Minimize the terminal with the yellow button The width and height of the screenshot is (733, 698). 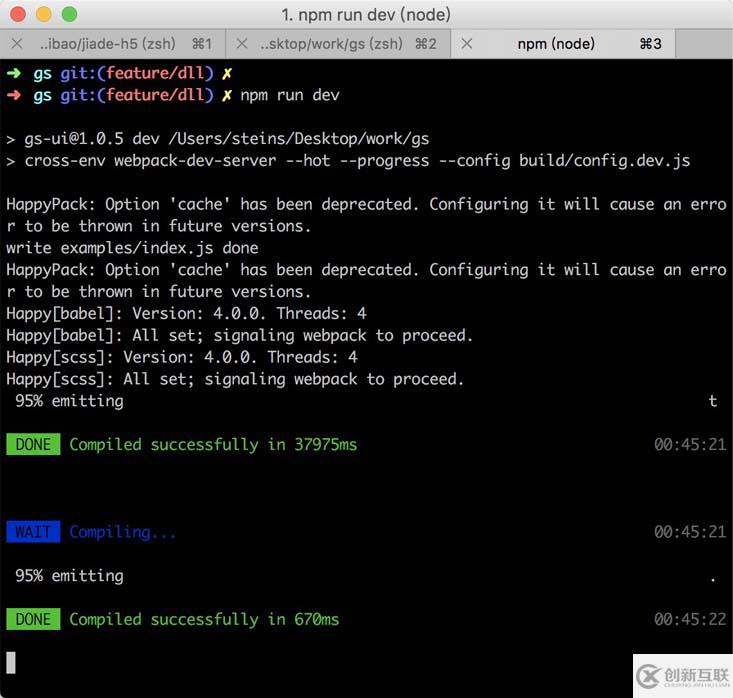click(44, 14)
